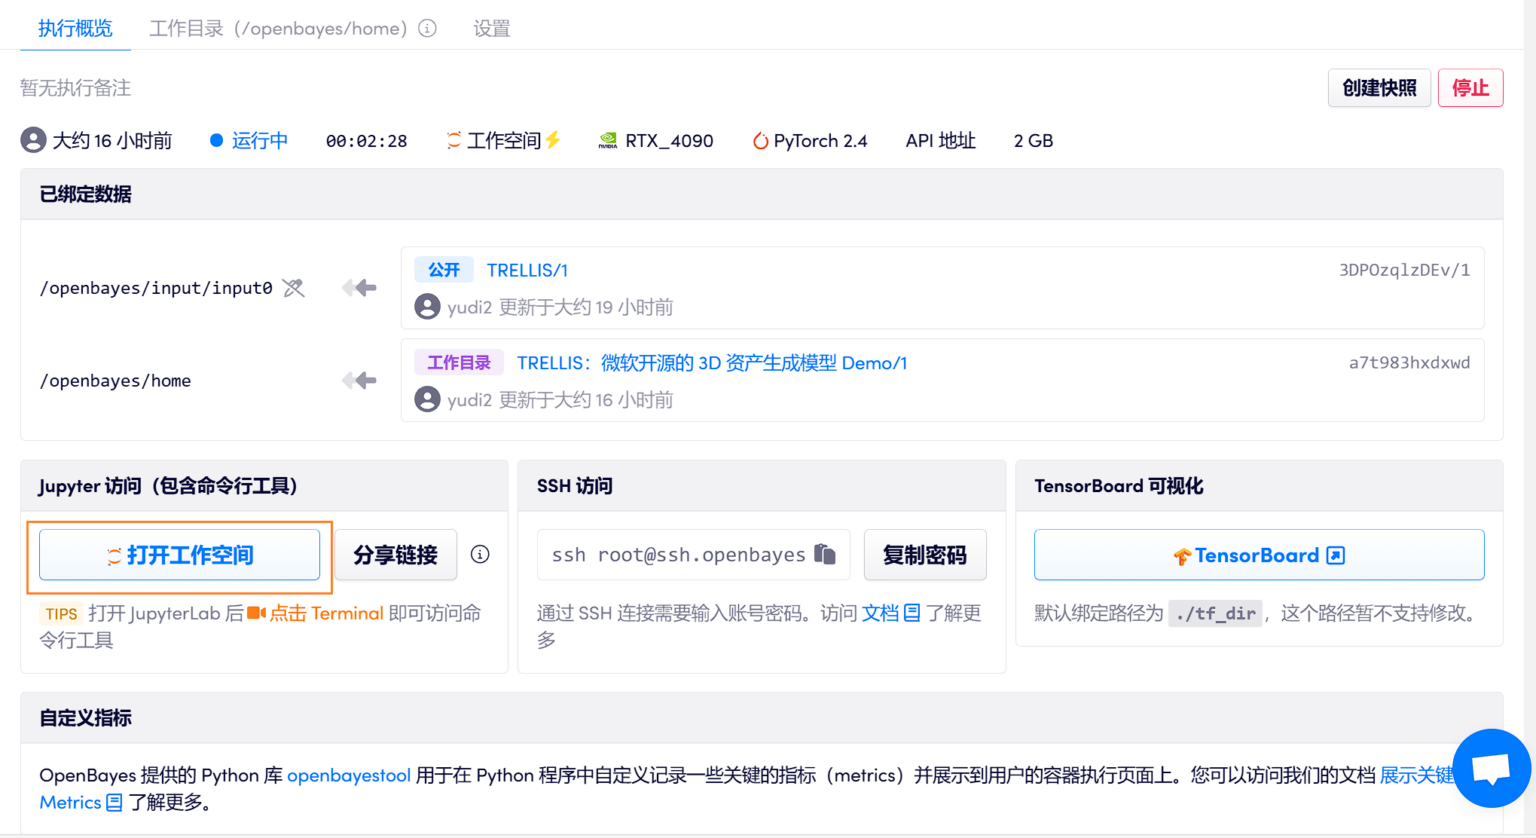Screen dimensions: 1536x838
Task: Click the 创建快照 button
Action: (x=1379, y=88)
